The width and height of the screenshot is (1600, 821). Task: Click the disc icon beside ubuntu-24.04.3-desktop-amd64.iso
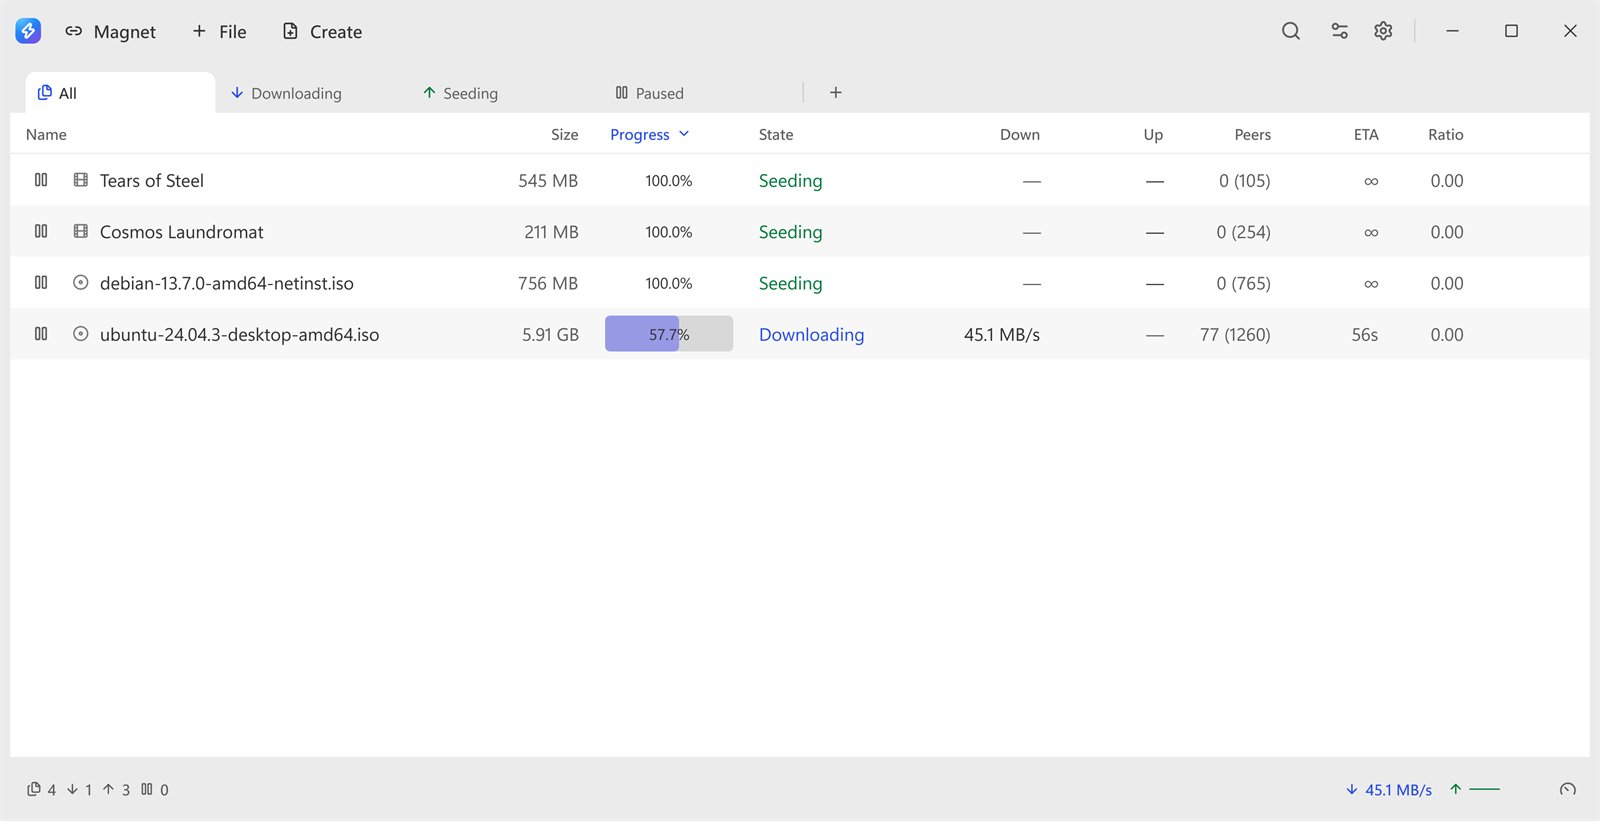click(81, 334)
